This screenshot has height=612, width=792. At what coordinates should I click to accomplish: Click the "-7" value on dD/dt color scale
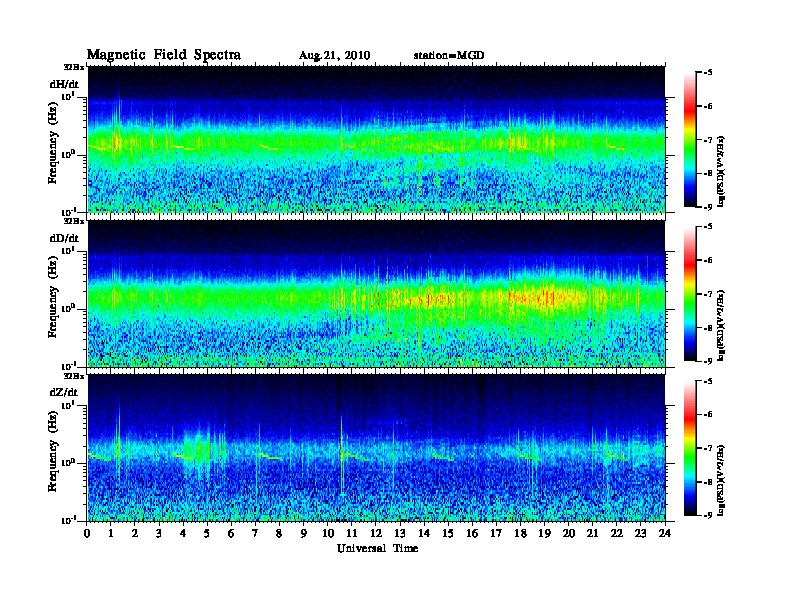click(708, 294)
